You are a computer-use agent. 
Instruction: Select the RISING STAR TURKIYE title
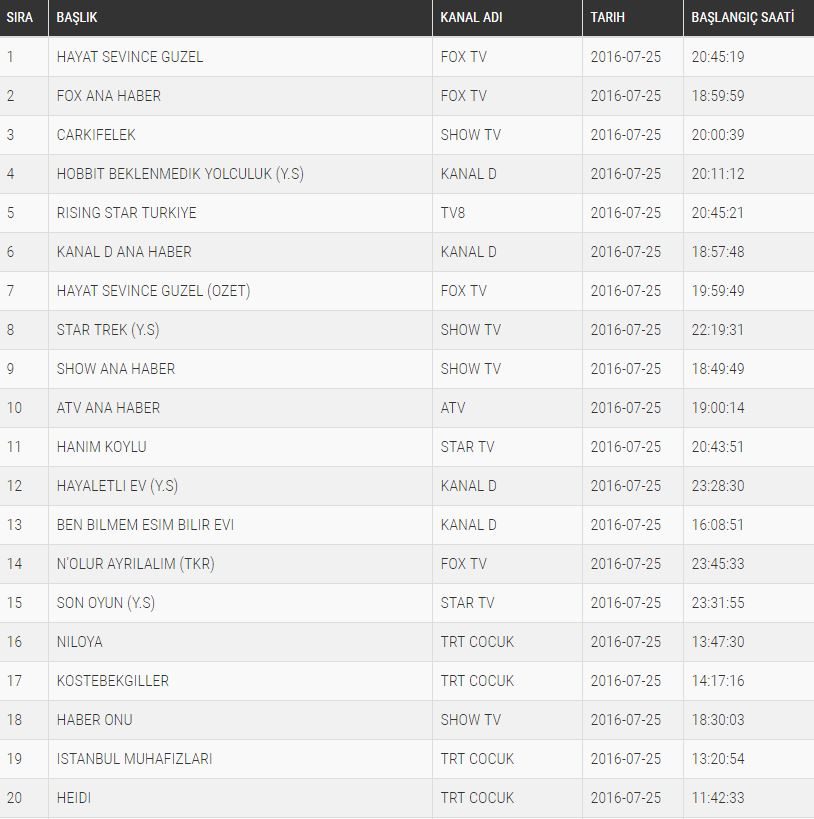126,213
